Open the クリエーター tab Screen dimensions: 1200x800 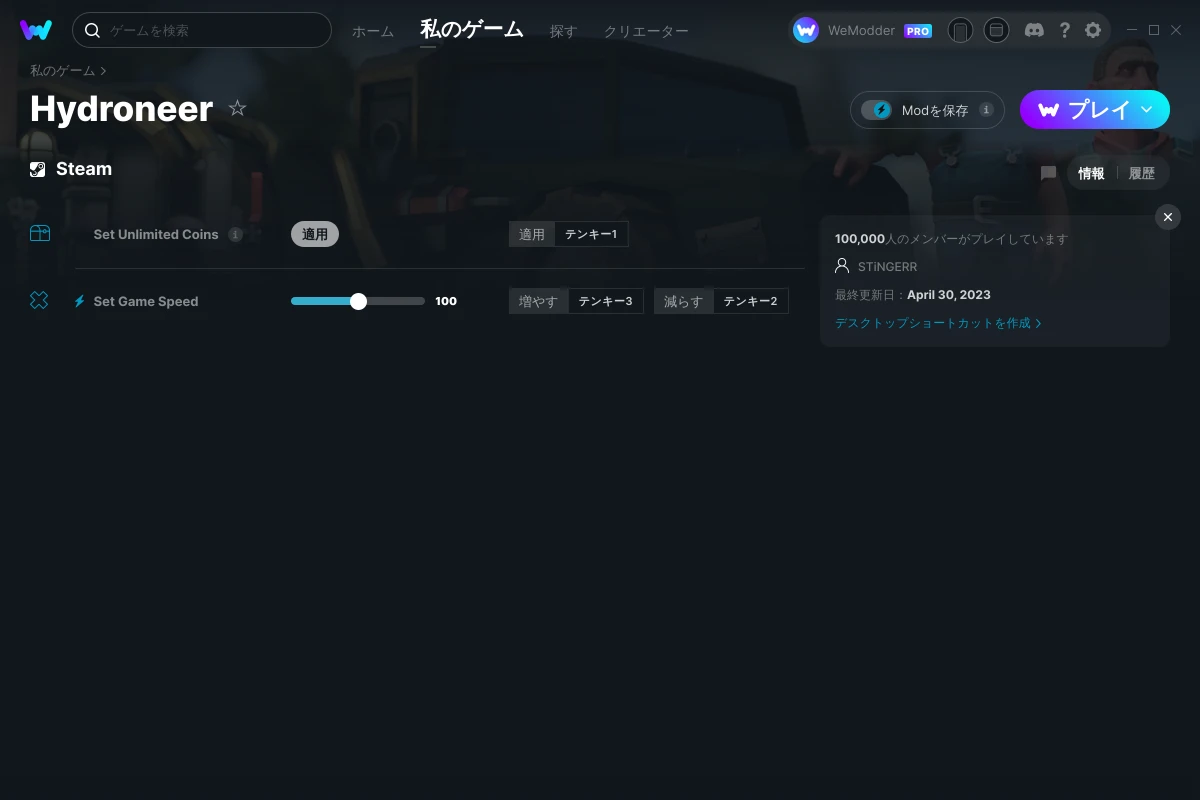[646, 31]
